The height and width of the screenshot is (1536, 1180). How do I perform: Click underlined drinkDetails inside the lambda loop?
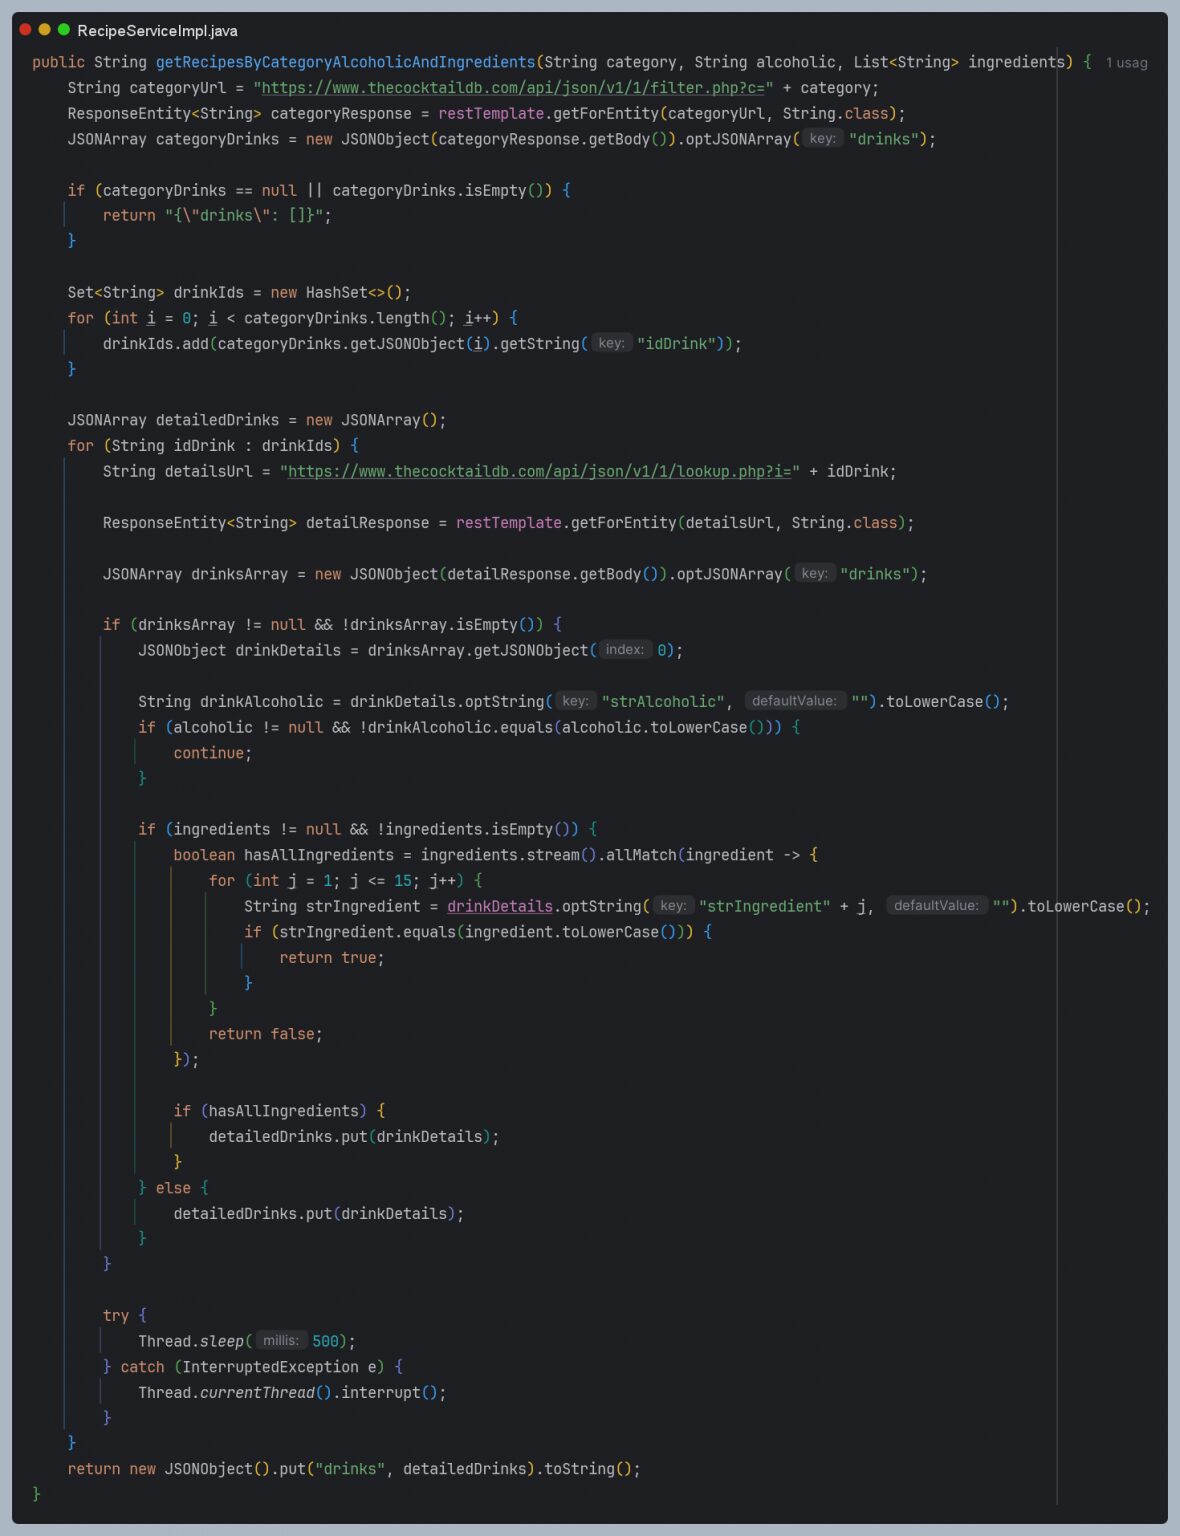tap(499, 906)
